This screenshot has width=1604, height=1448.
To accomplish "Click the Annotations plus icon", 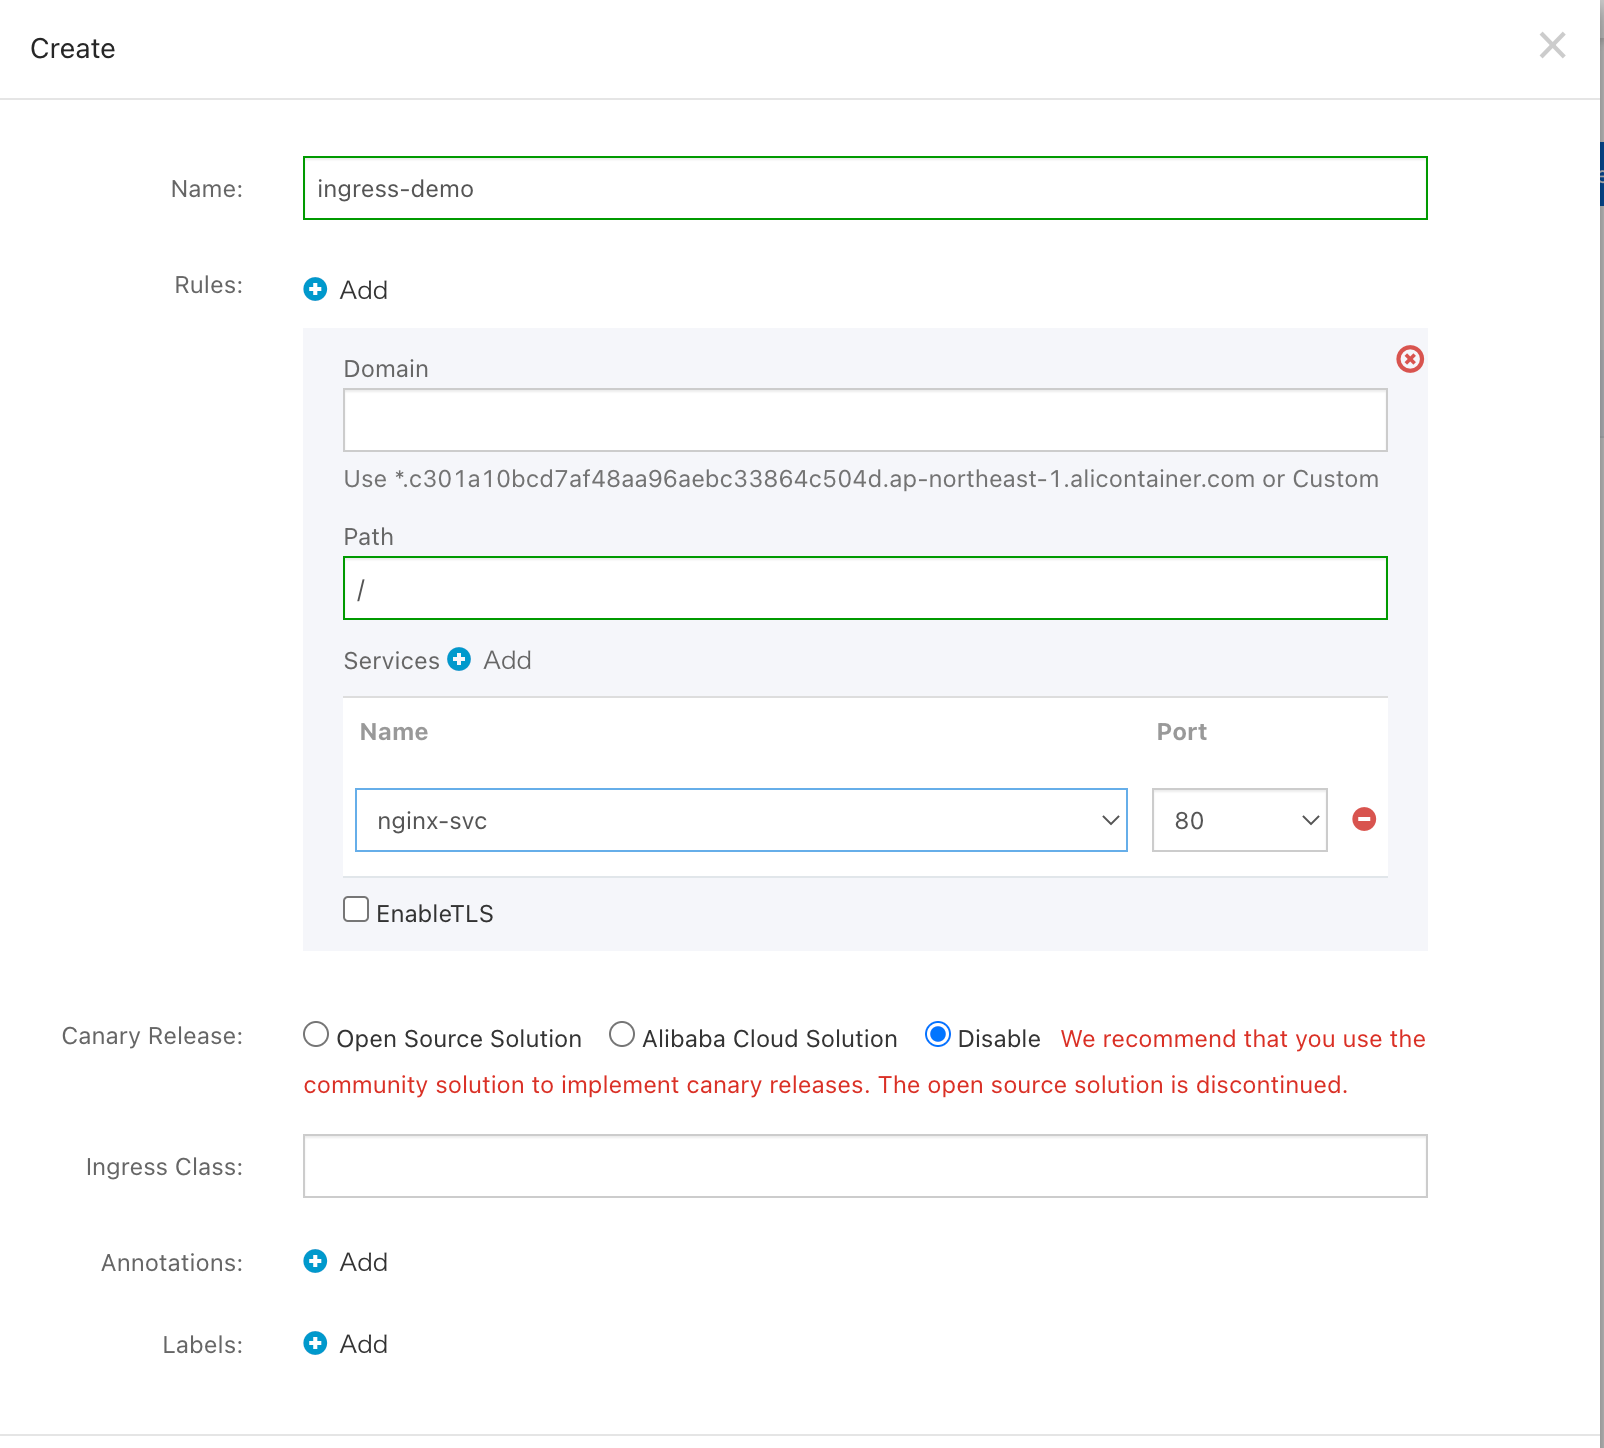I will [x=315, y=1262].
